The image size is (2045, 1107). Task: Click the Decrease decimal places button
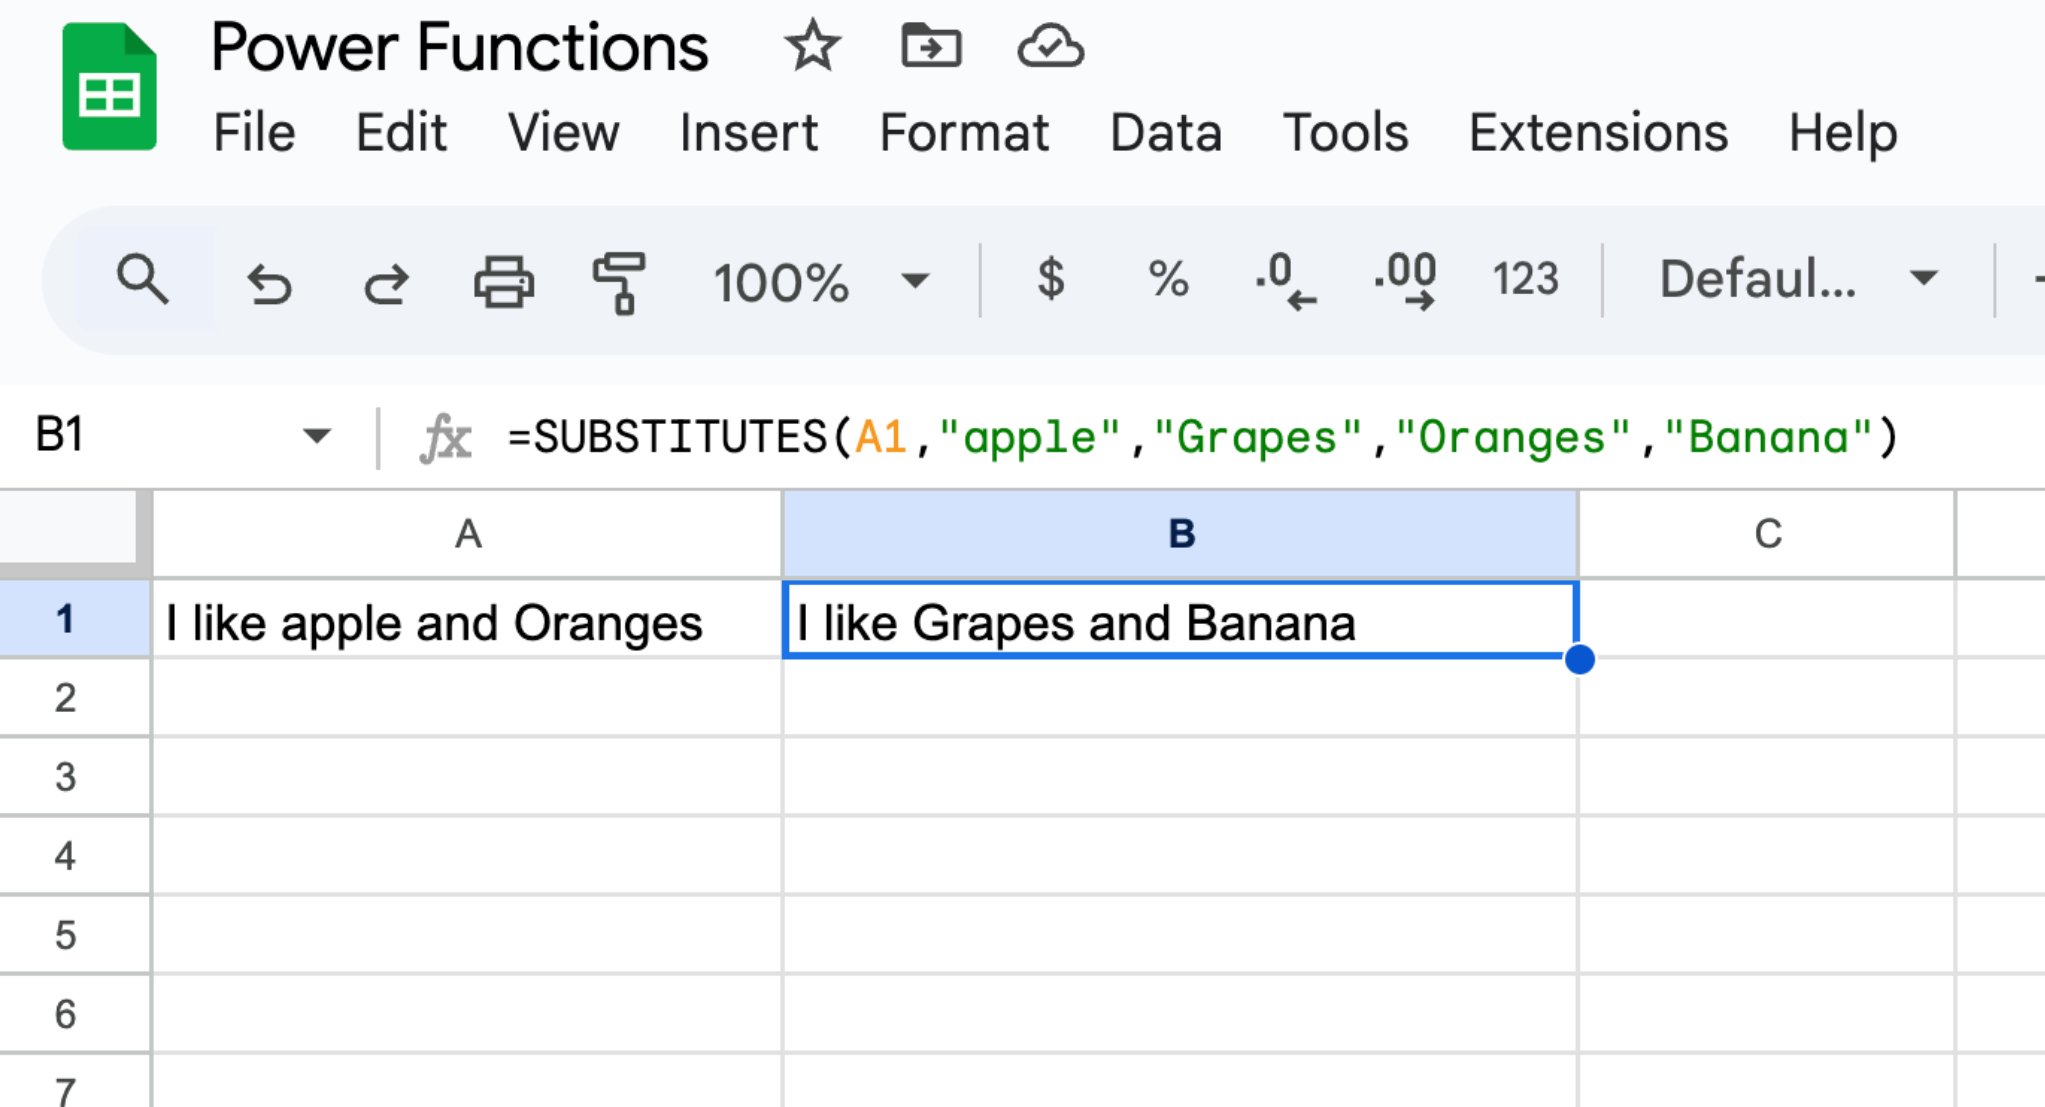pyautogui.click(x=1285, y=281)
